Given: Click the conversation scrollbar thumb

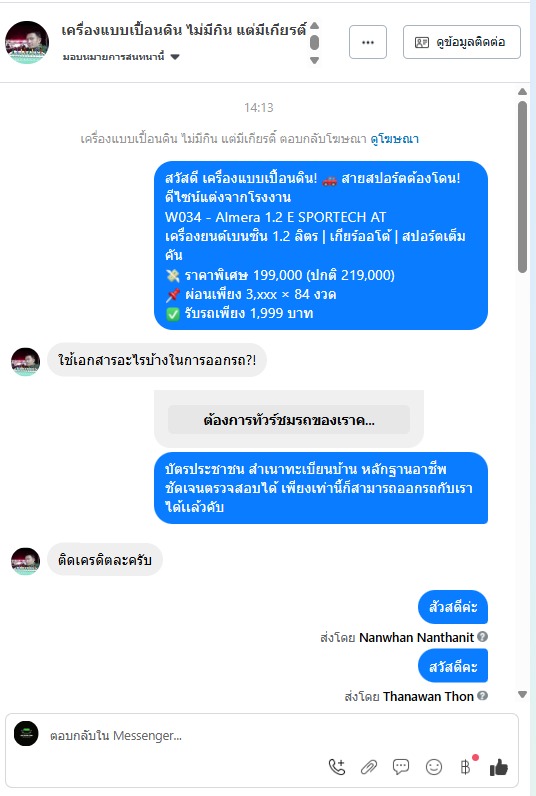Looking at the screenshot, I should (522, 187).
